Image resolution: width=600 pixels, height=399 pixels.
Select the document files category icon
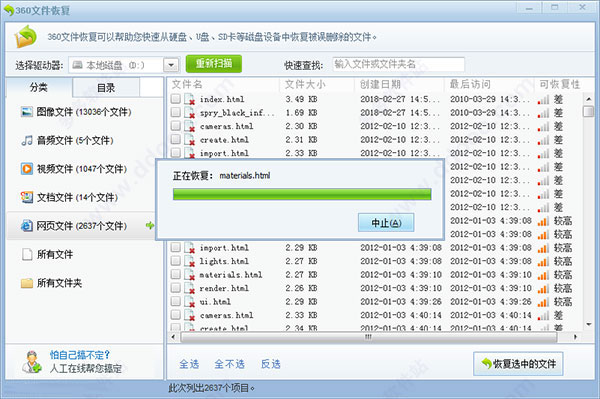click(27, 197)
